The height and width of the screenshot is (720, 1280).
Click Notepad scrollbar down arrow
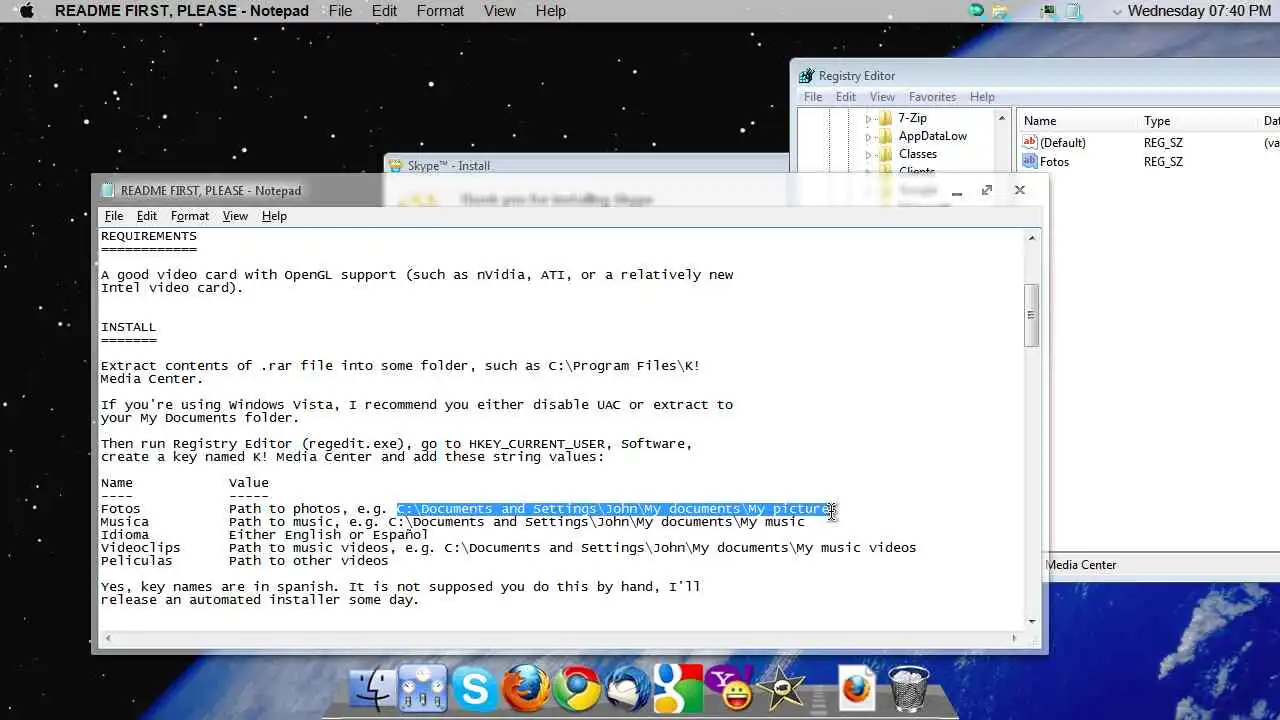pos(1032,621)
